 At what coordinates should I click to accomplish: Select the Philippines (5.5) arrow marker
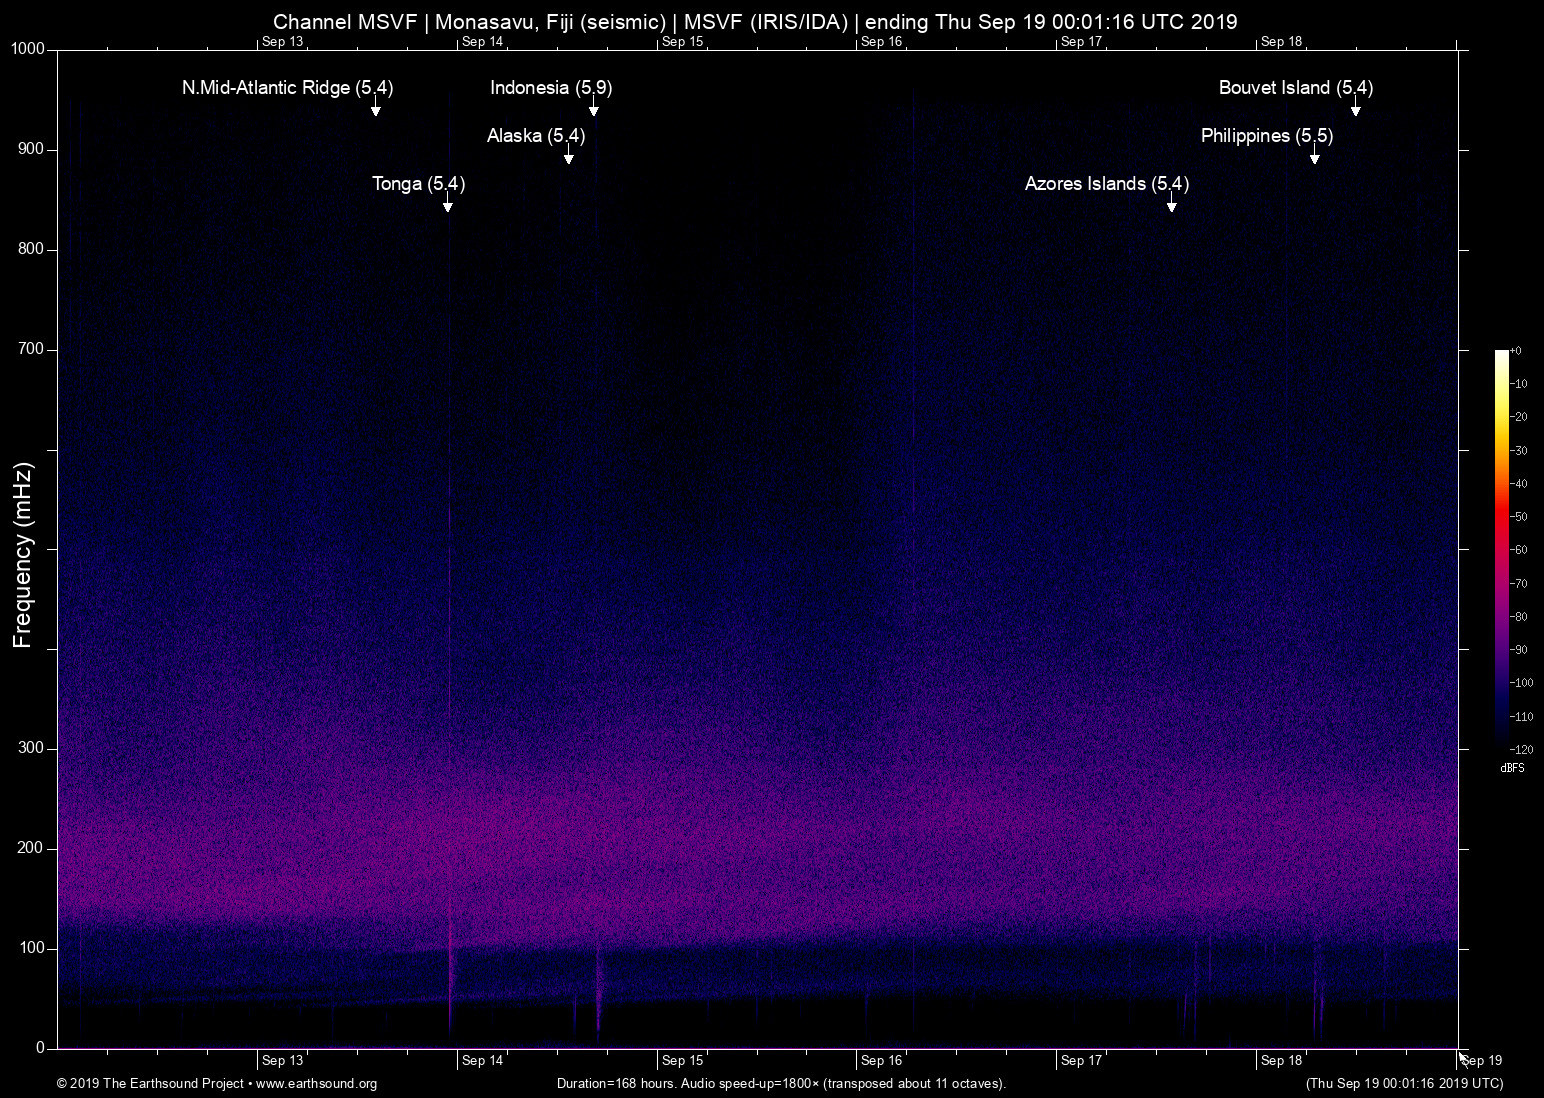1315,156
